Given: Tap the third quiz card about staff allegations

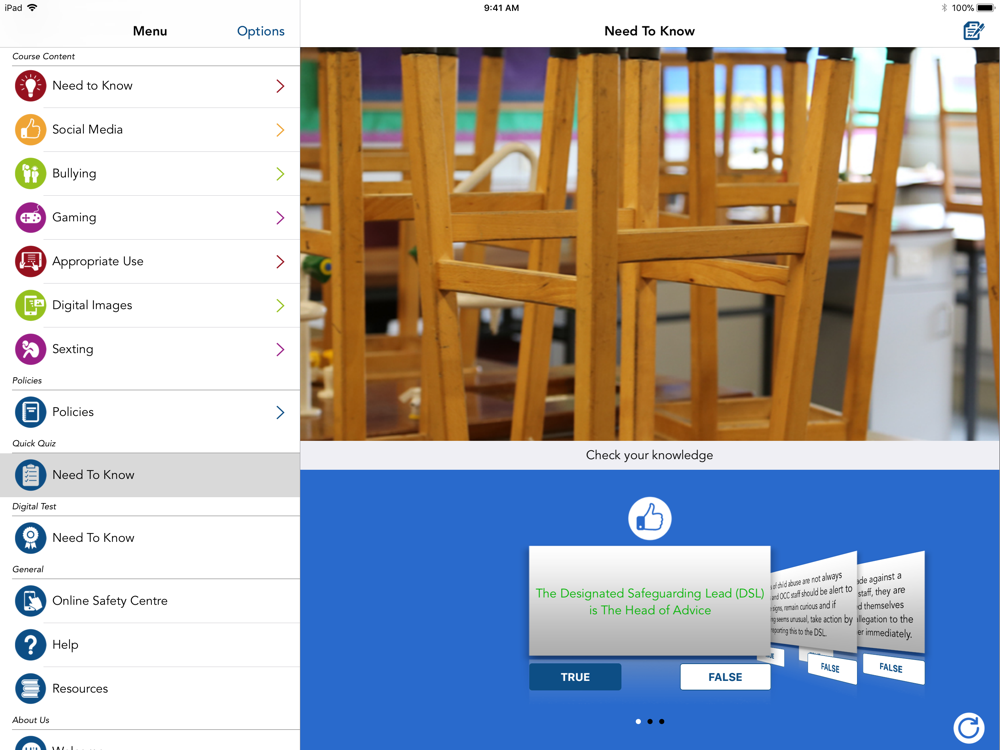Looking at the screenshot, I should click(890, 603).
